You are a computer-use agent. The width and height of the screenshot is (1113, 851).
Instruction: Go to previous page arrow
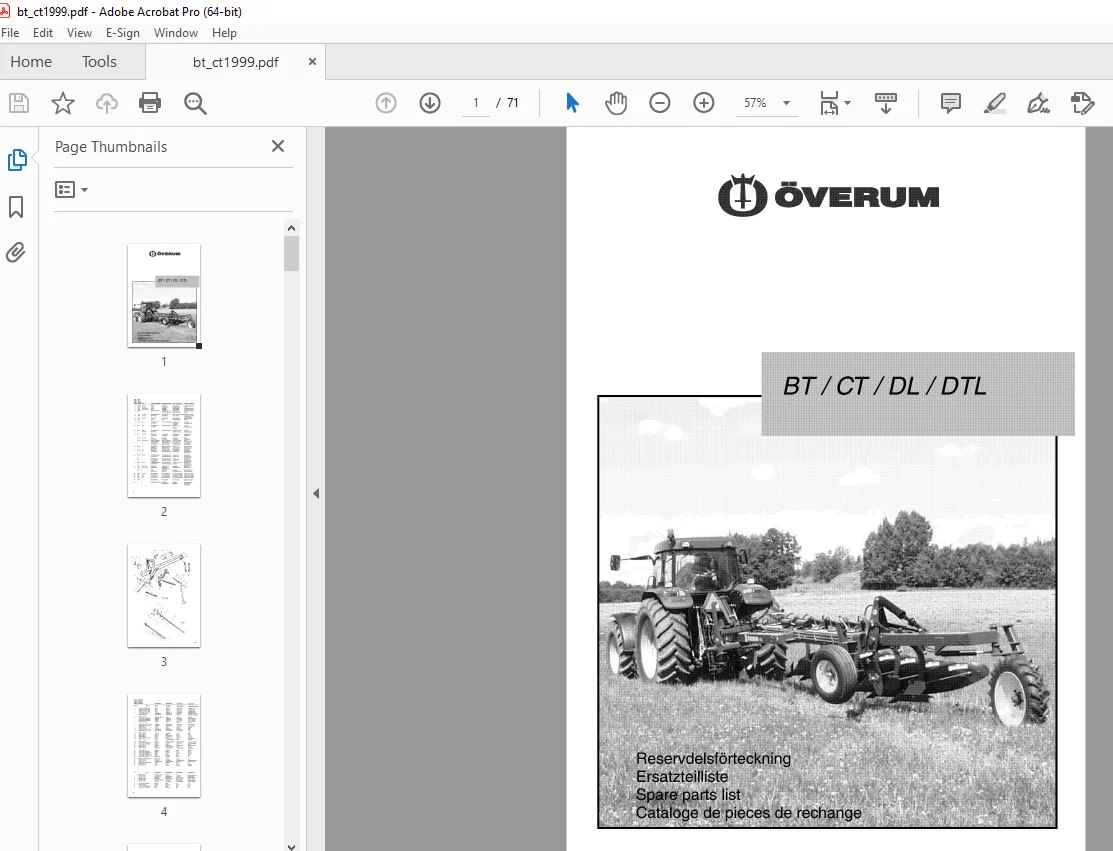(x=385, y=103)
